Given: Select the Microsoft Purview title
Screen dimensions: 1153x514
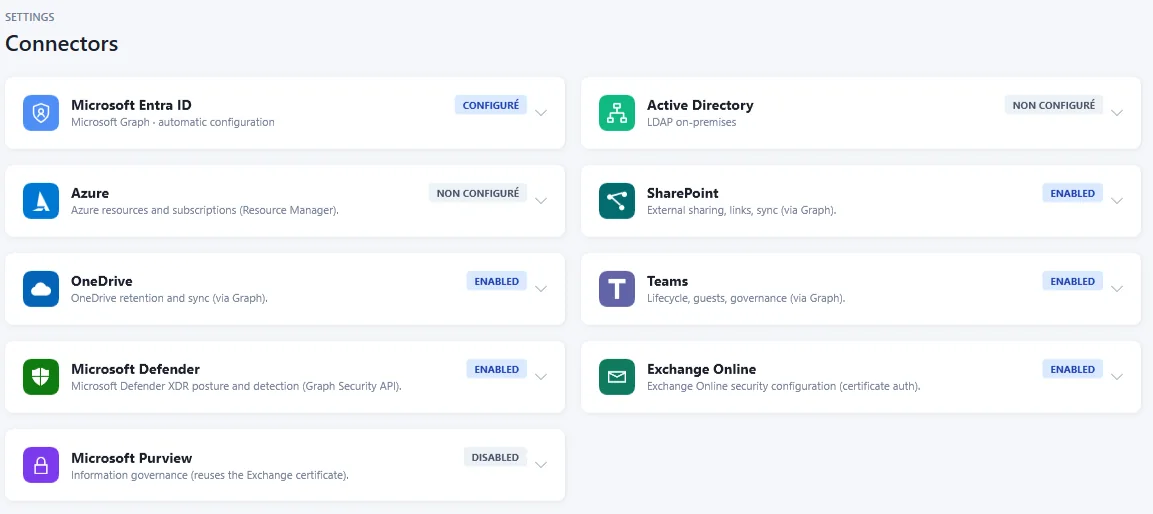Looking at the screenshot, I should (x=132, y=457).
